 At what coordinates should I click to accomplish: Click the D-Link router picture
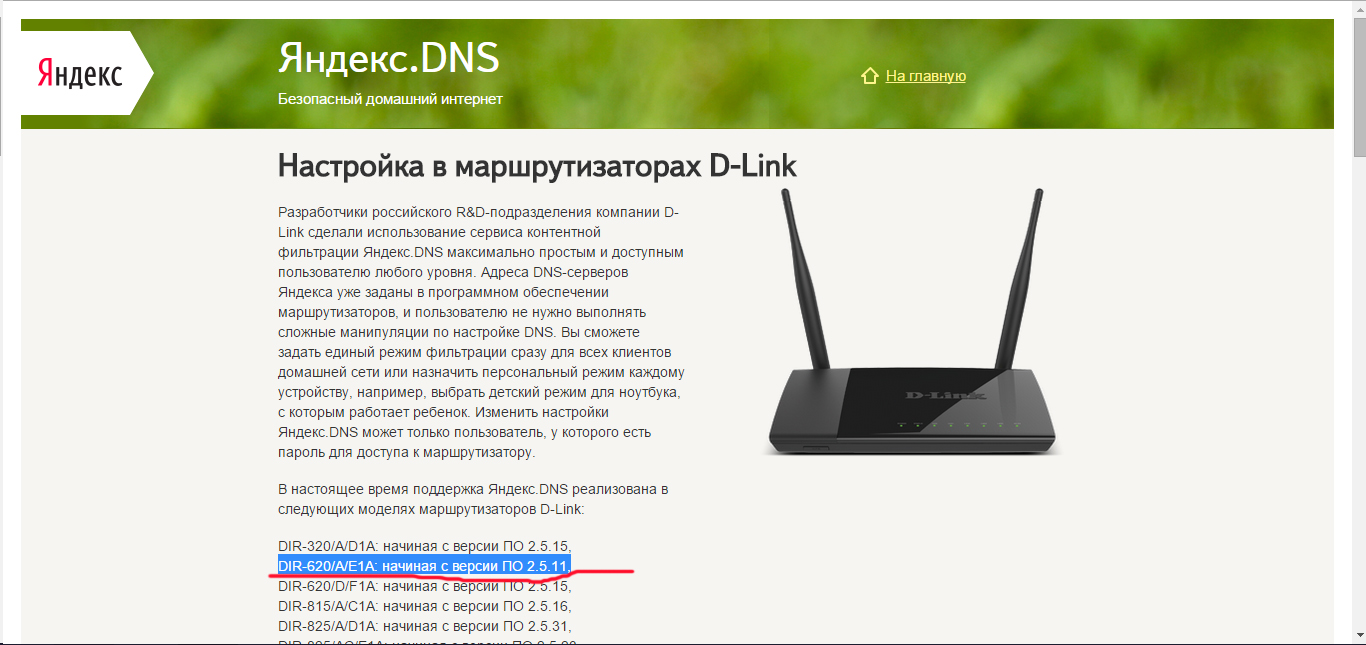coord(912,322)
